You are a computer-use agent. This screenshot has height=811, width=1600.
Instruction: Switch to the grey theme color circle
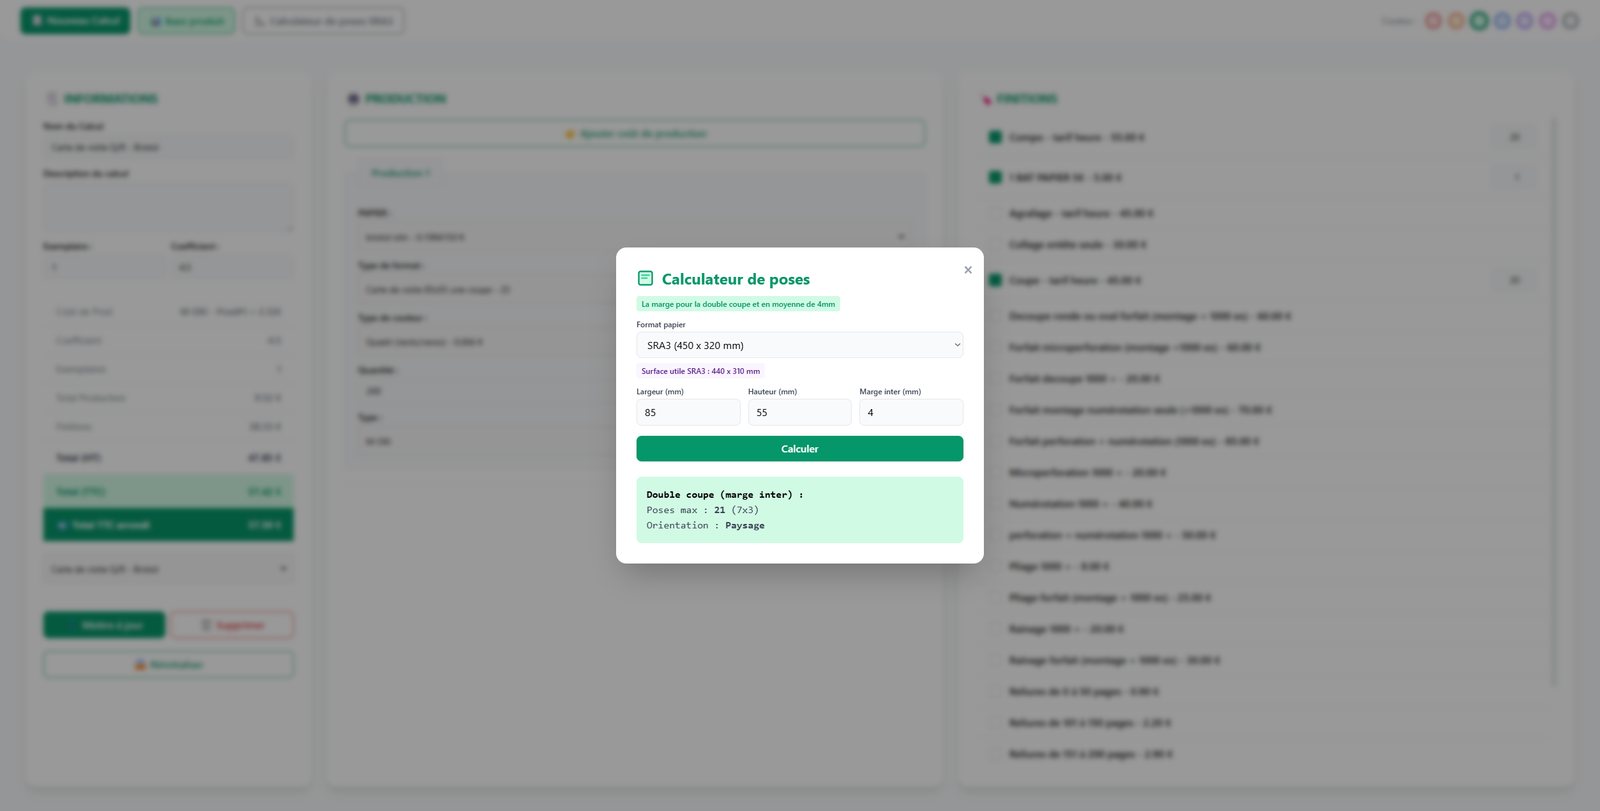1571,21
